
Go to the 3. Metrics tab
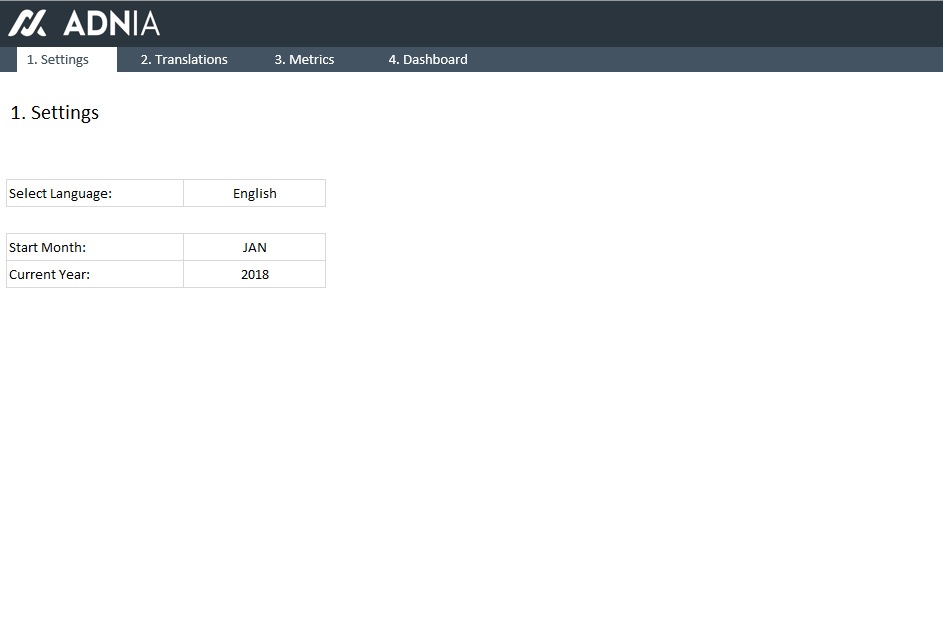click(x=304, y=60)
